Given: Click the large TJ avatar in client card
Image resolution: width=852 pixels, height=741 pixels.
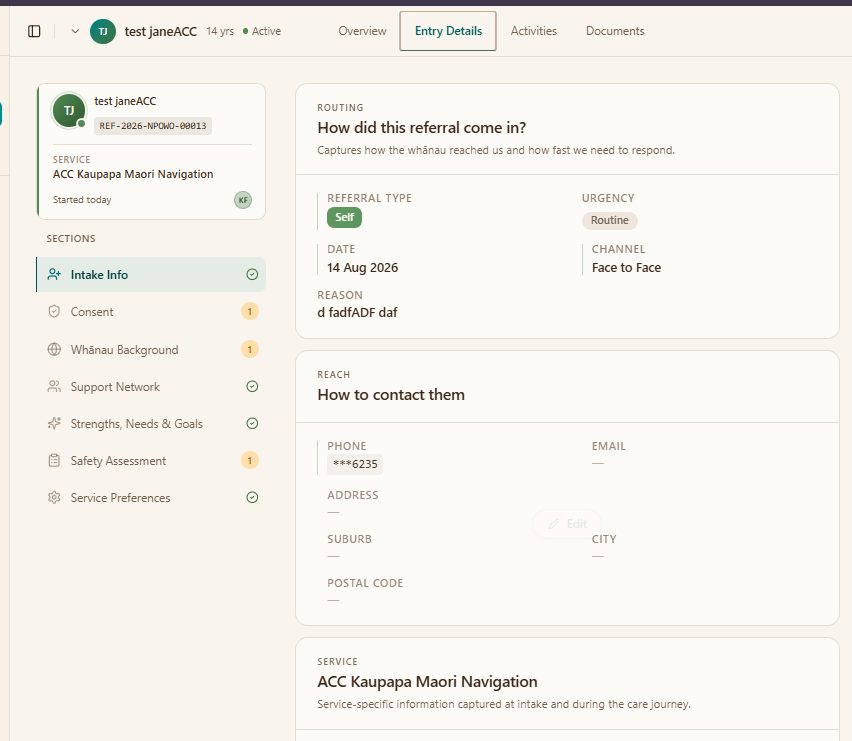Looking at the screenshot, I should (68, 110).
